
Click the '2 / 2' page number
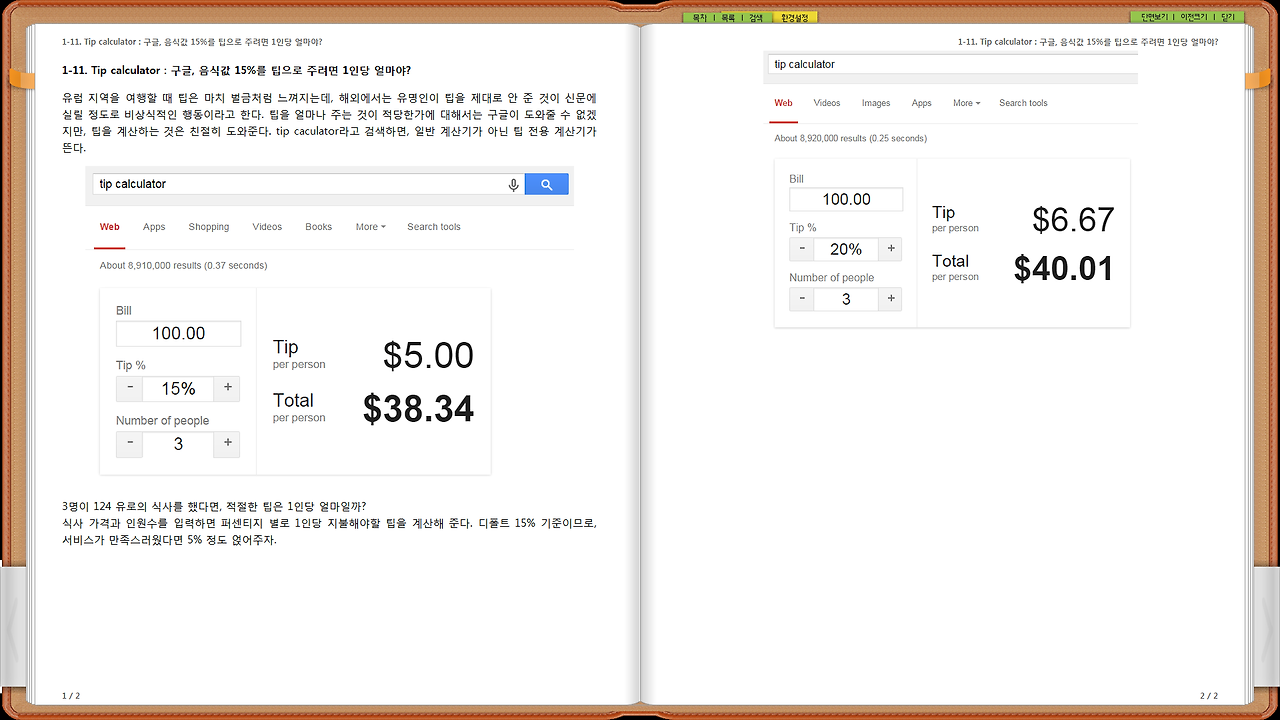coord(1208,695)
